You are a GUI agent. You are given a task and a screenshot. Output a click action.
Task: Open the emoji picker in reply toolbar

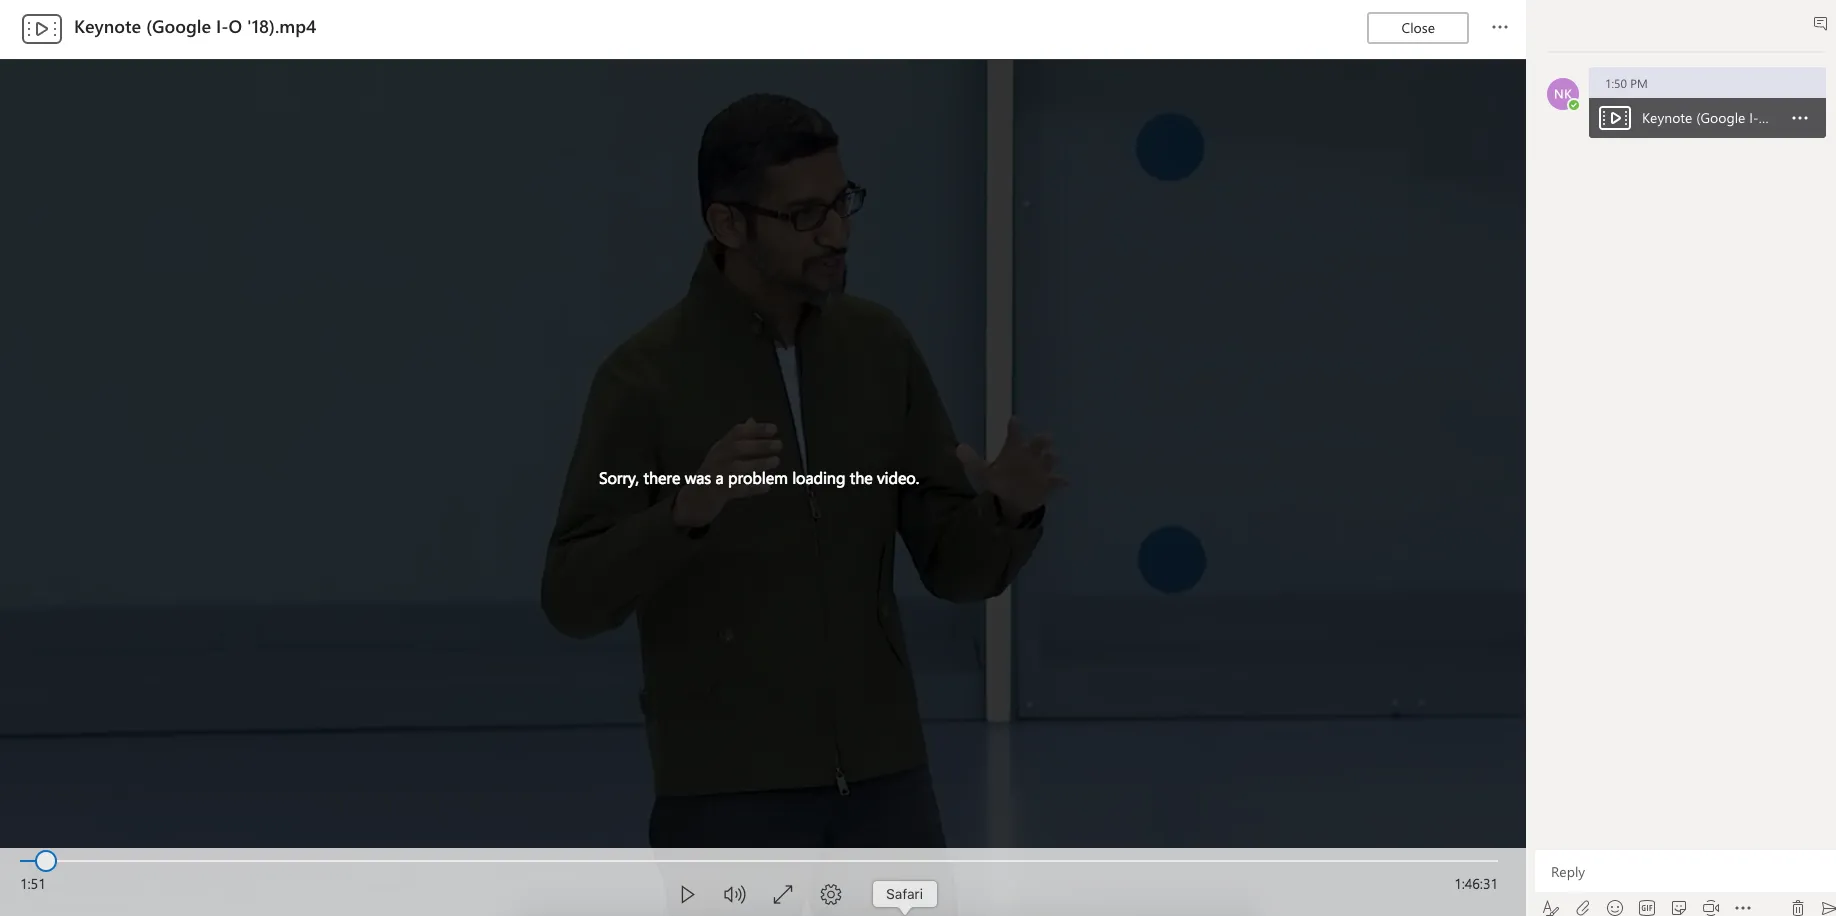click(x=1616, y=907)
